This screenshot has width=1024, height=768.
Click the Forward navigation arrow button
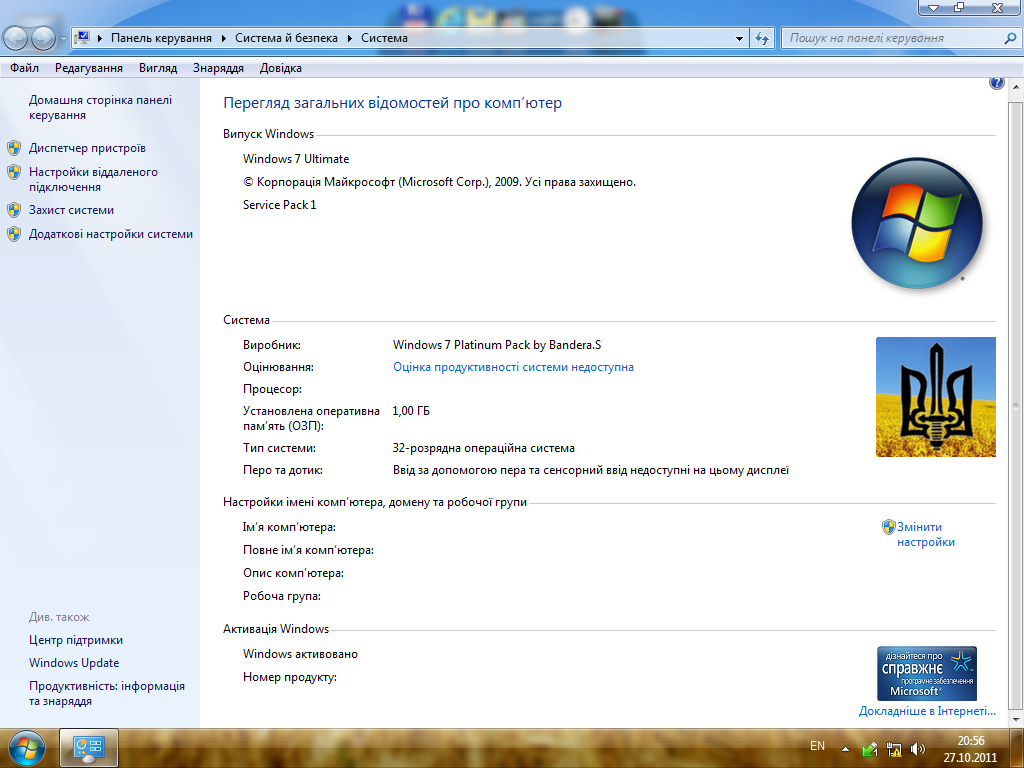click(x=43, y=39)
